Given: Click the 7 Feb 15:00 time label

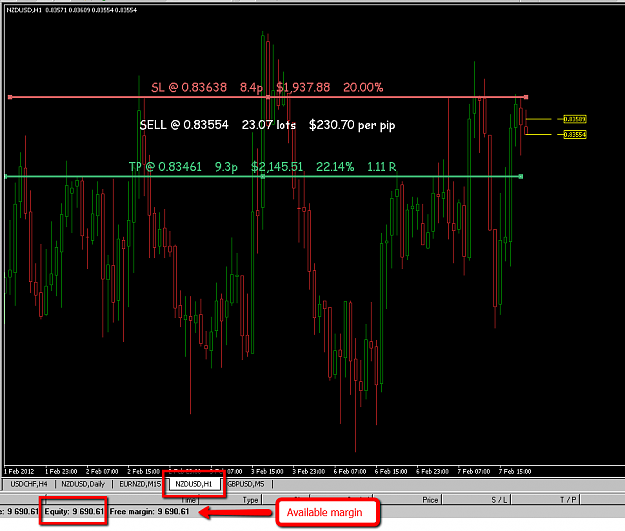Looking at the screenshot, I should pos(515,472).
